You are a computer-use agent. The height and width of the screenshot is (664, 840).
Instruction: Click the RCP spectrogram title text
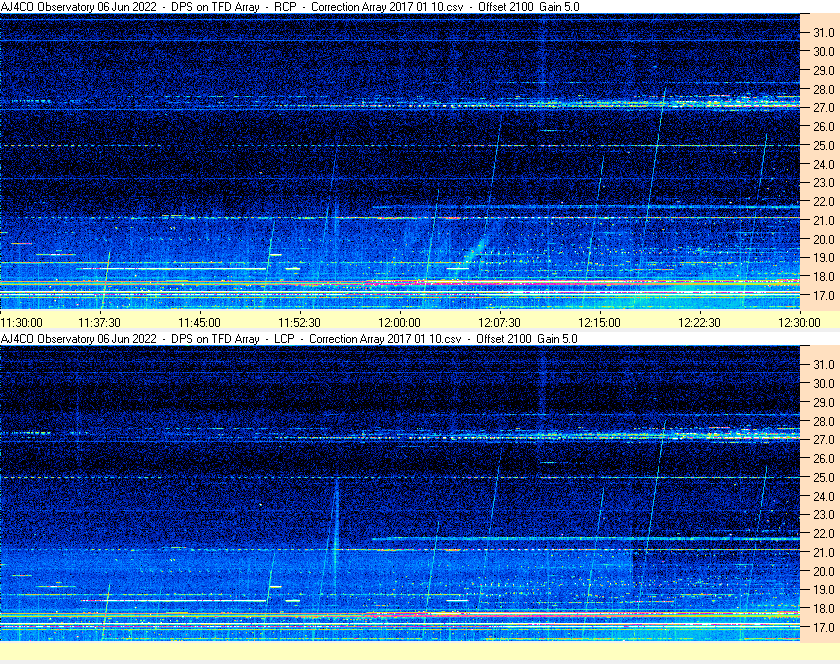pyautogui.click(x=290, y=7)
